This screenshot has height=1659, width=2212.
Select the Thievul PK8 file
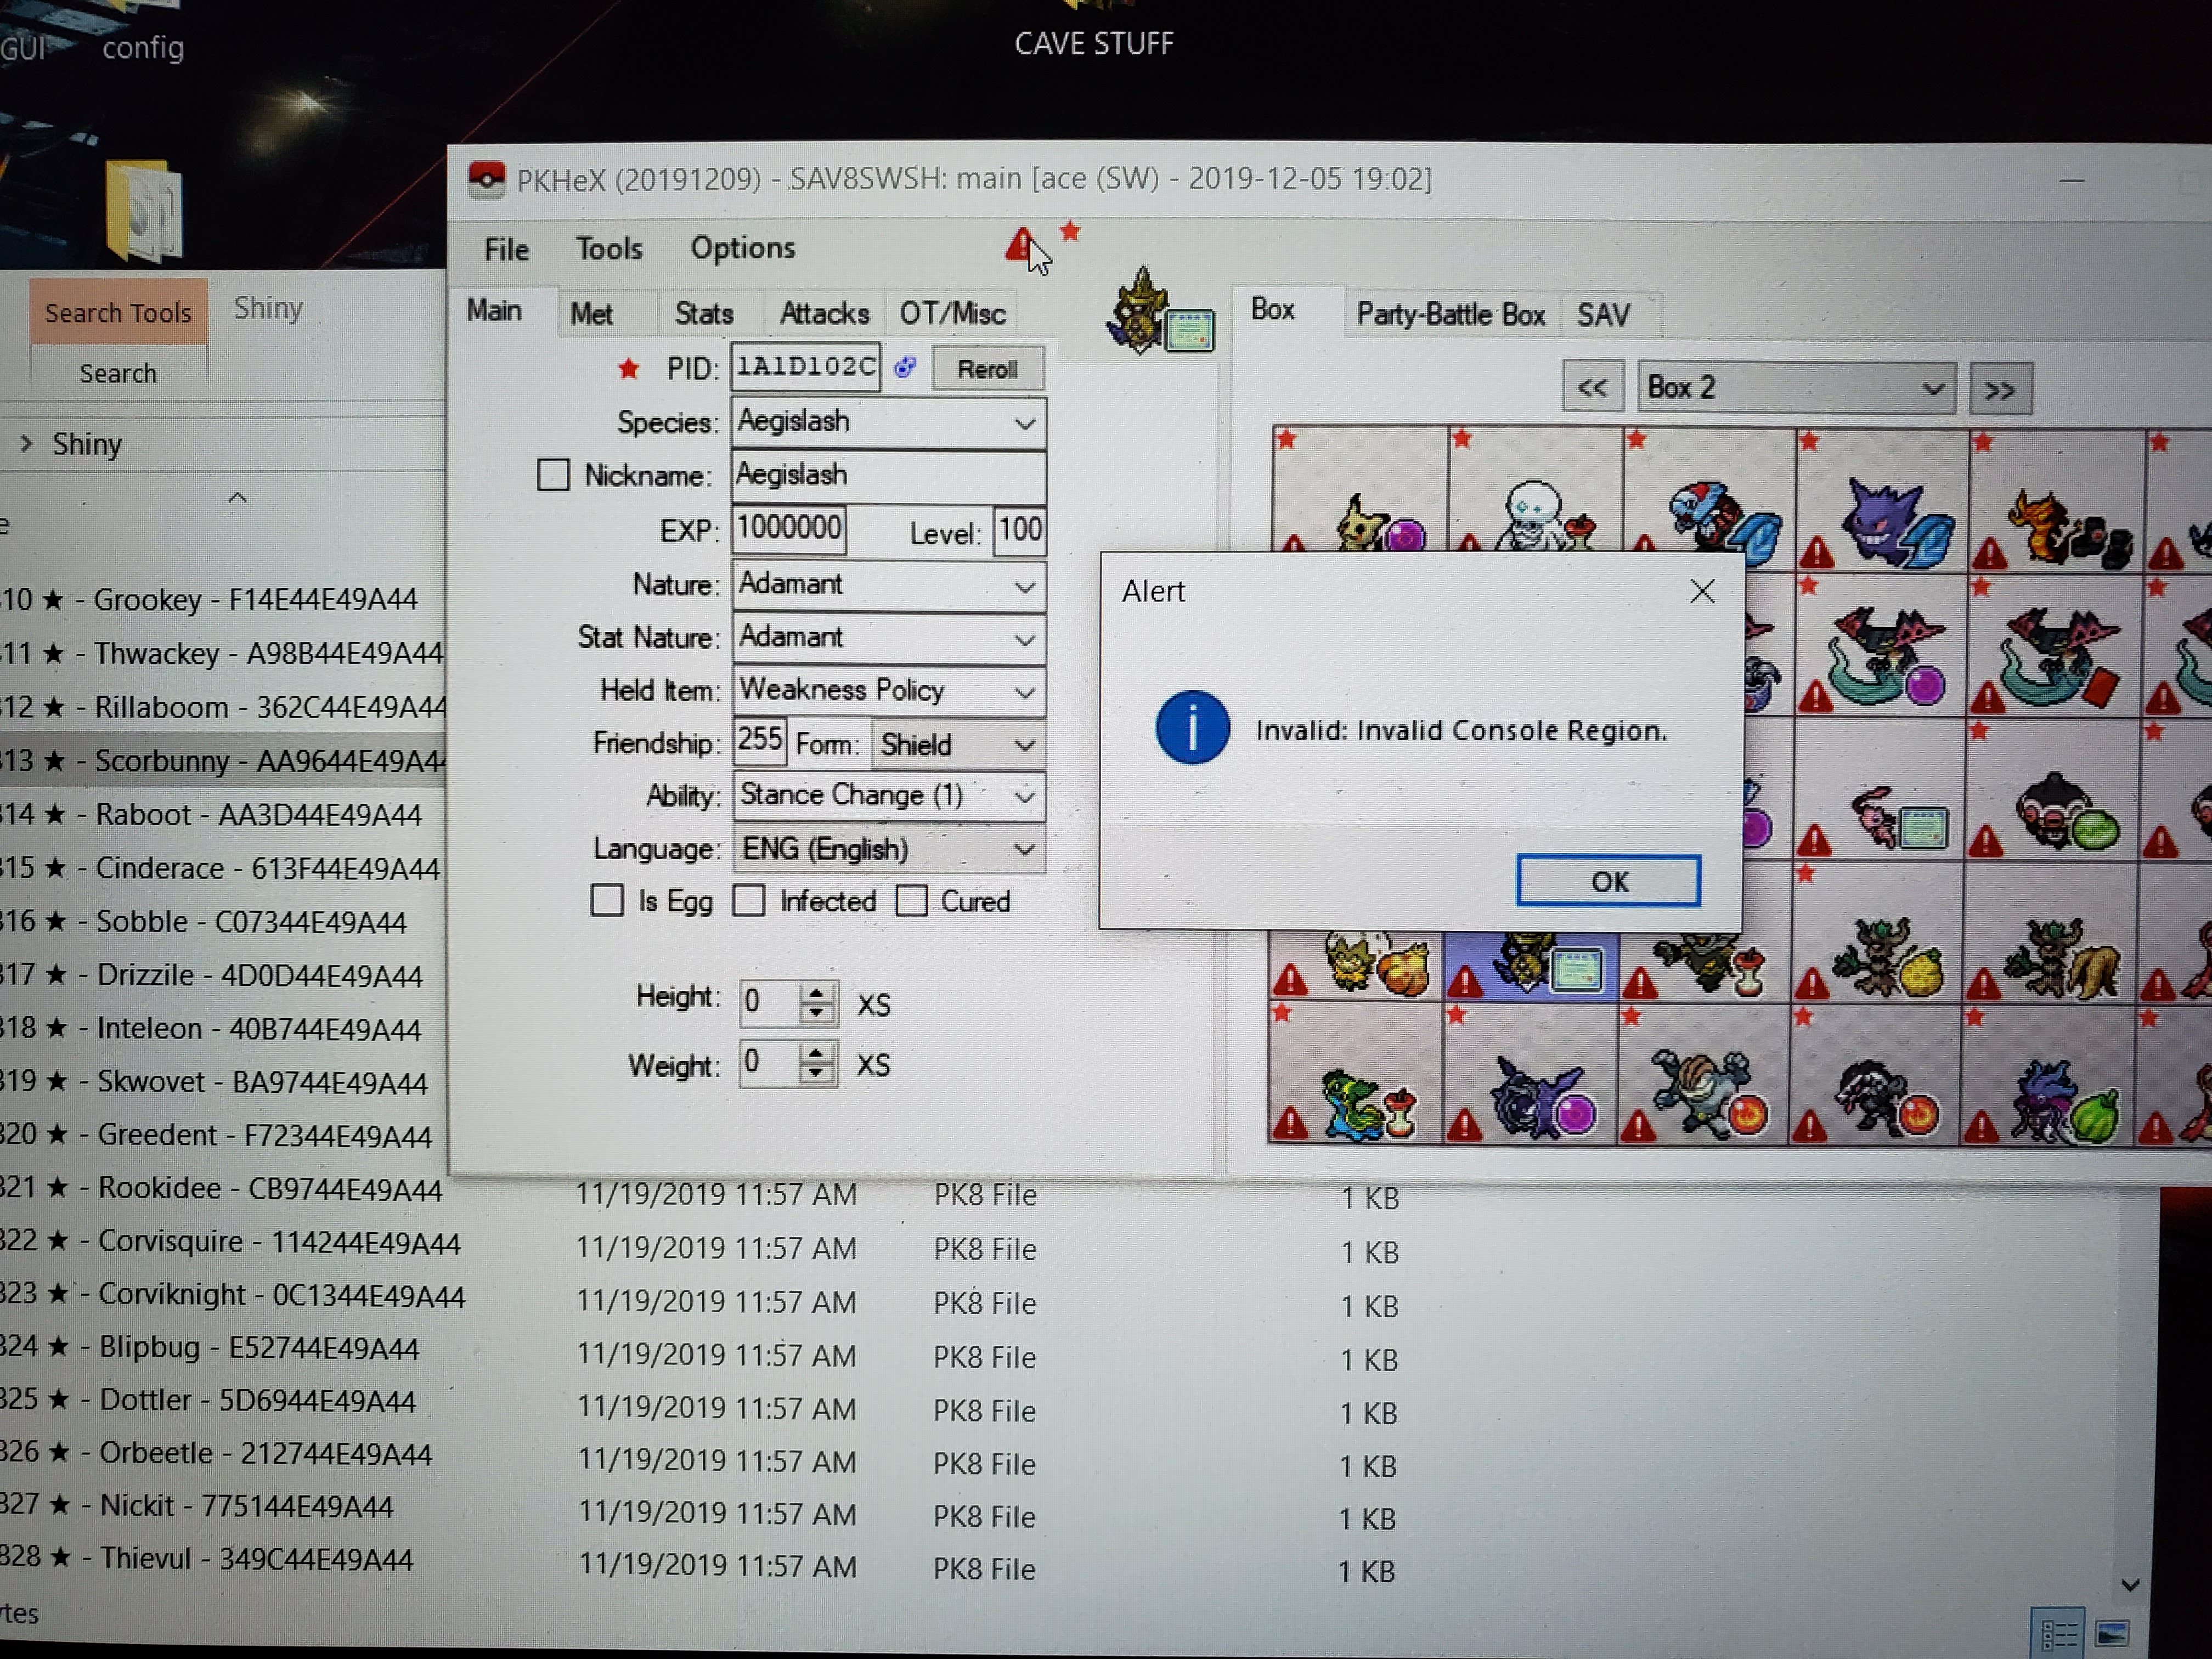click(206, 1558)
